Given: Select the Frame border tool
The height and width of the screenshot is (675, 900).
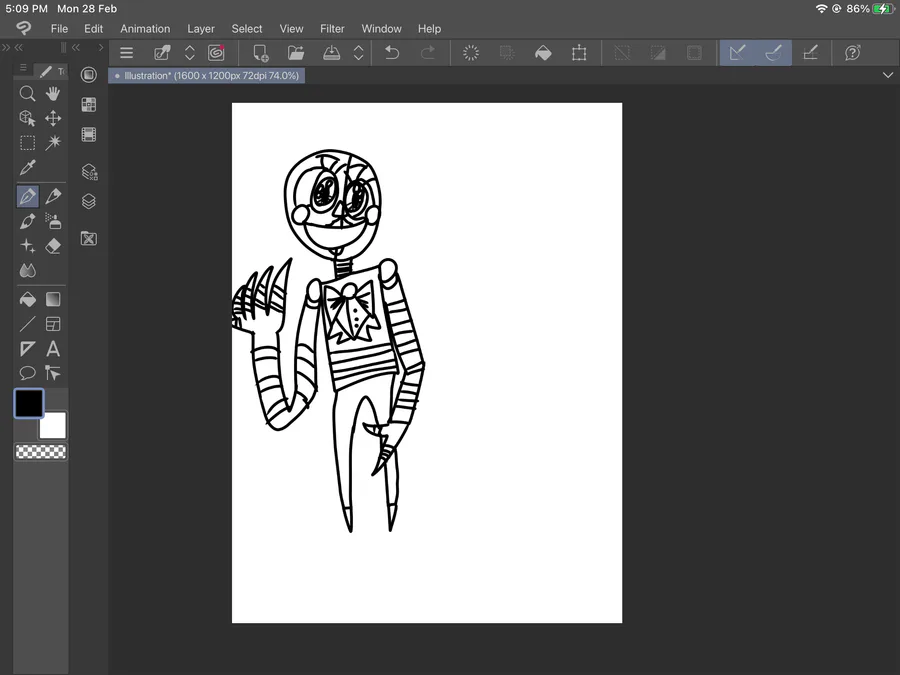Looking at the screenshot, I should click(x=53, y=324).
